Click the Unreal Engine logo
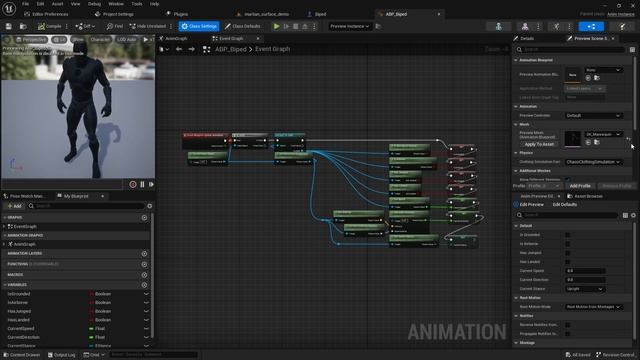 click(x=8, y=8)
